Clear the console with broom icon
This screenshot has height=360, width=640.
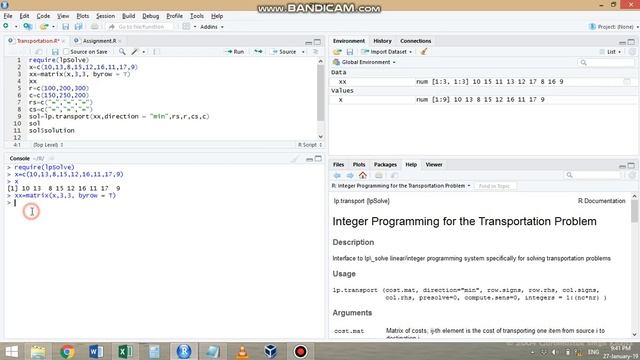point(295,159)
